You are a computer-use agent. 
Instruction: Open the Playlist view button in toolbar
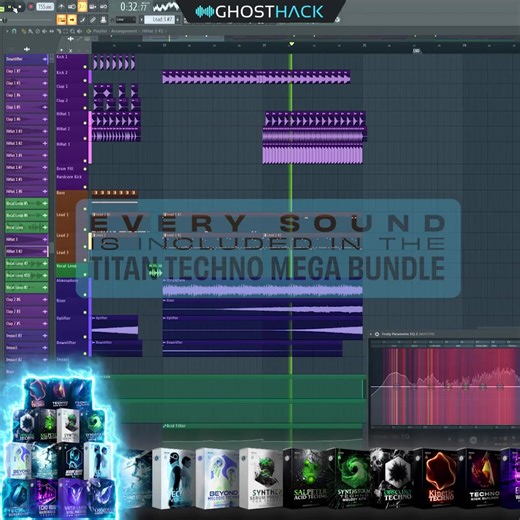pos(61,20)
